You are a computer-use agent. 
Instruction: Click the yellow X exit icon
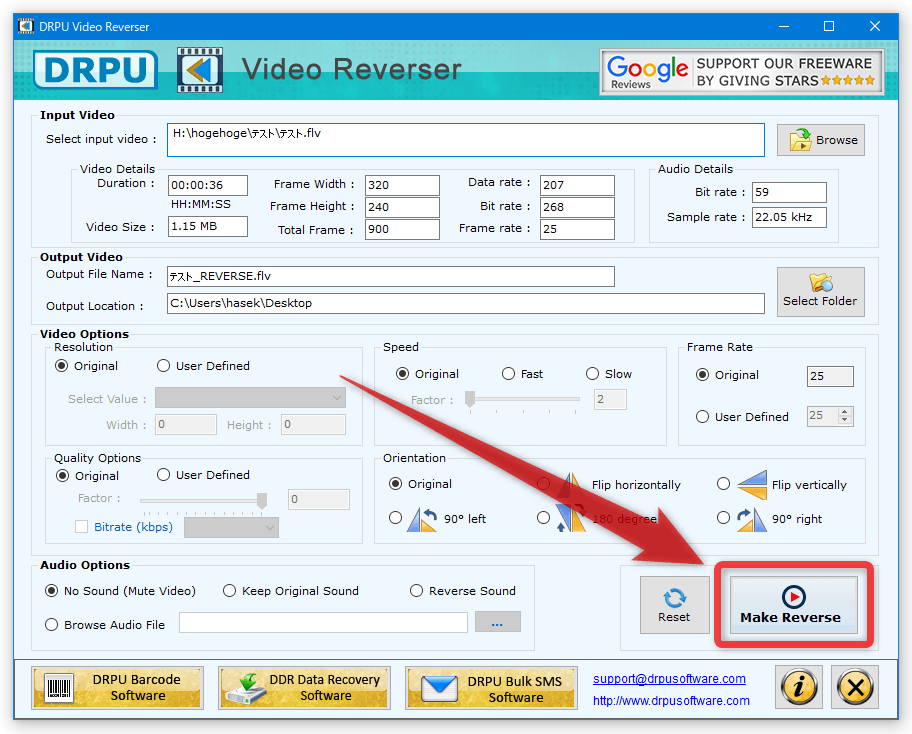click(x=856, y=687)
